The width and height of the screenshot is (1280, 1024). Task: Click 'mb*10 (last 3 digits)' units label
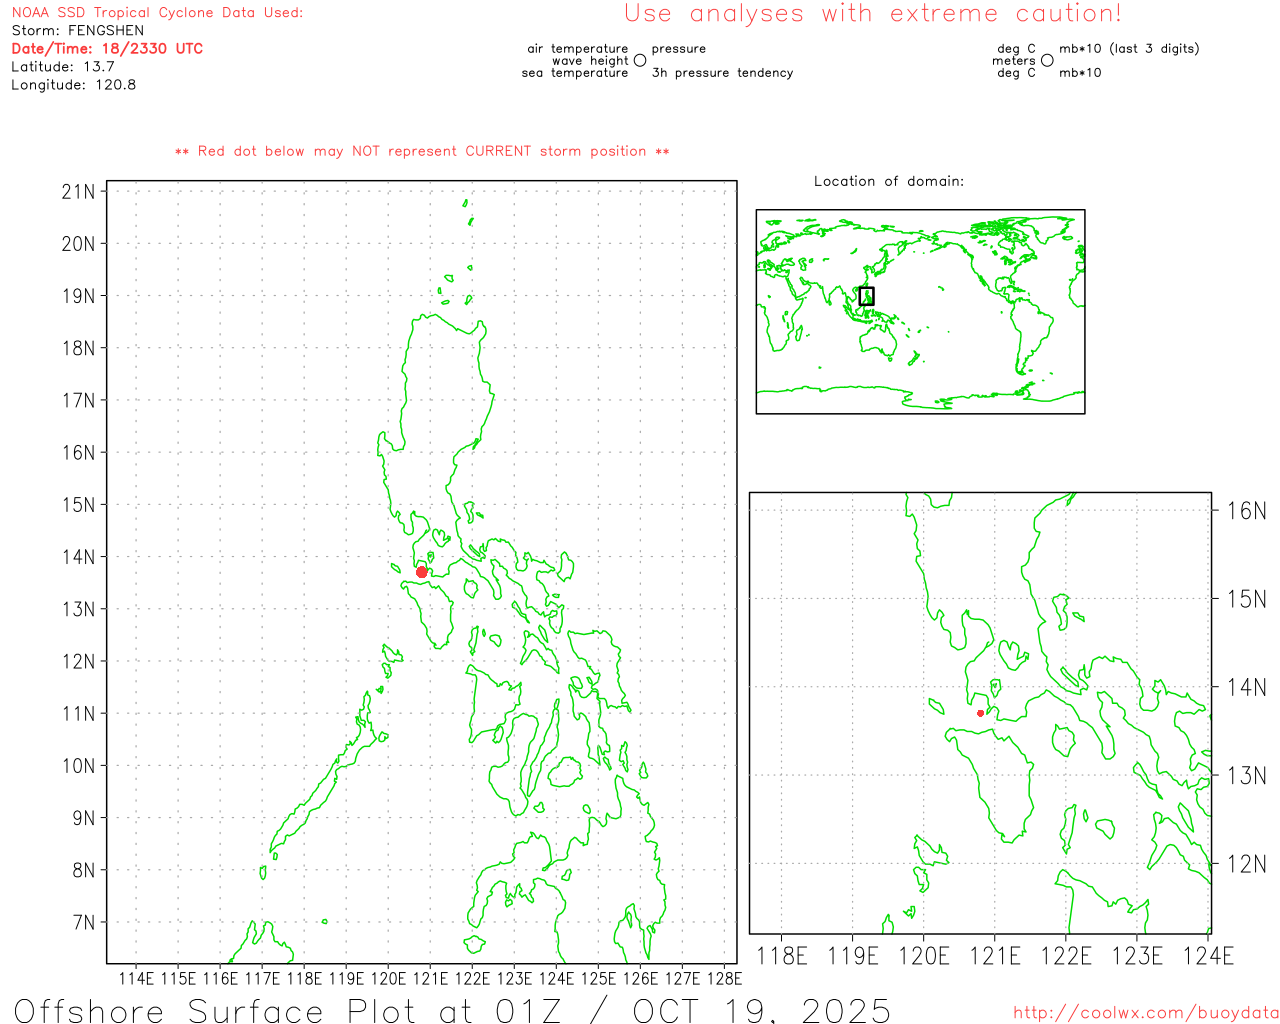(1129, 48)
